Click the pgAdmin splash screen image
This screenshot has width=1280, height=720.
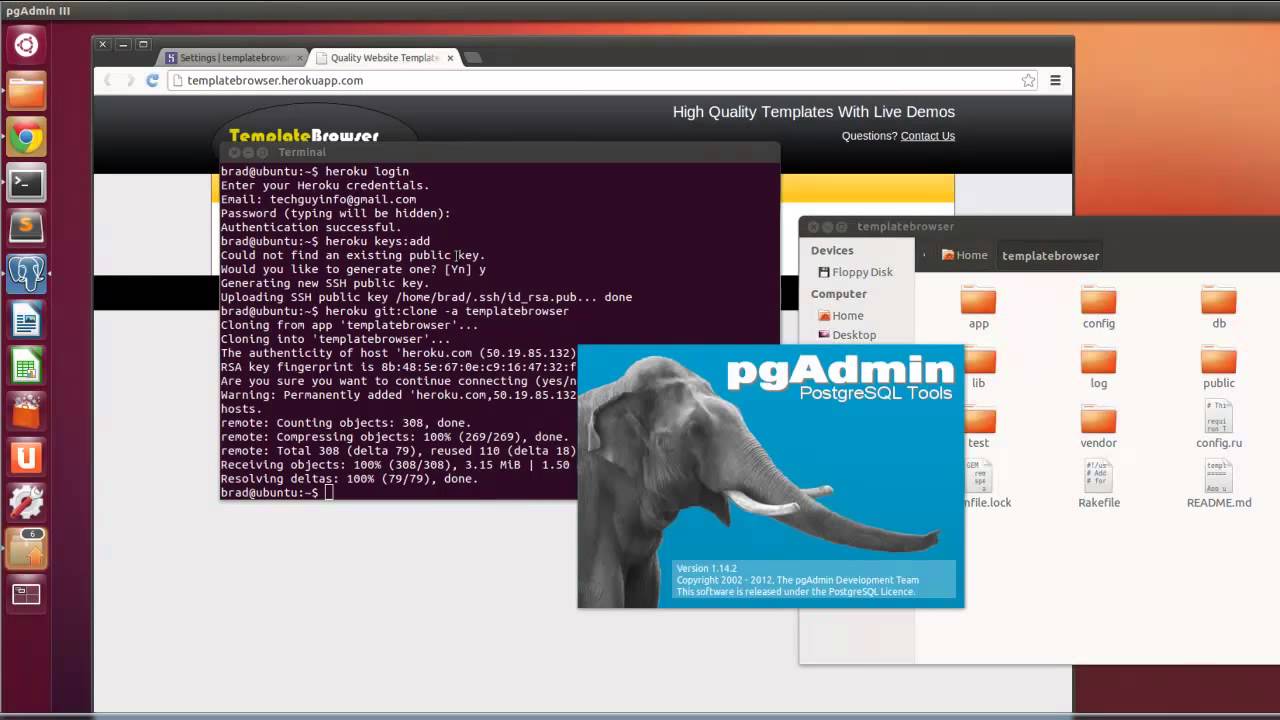770,476
